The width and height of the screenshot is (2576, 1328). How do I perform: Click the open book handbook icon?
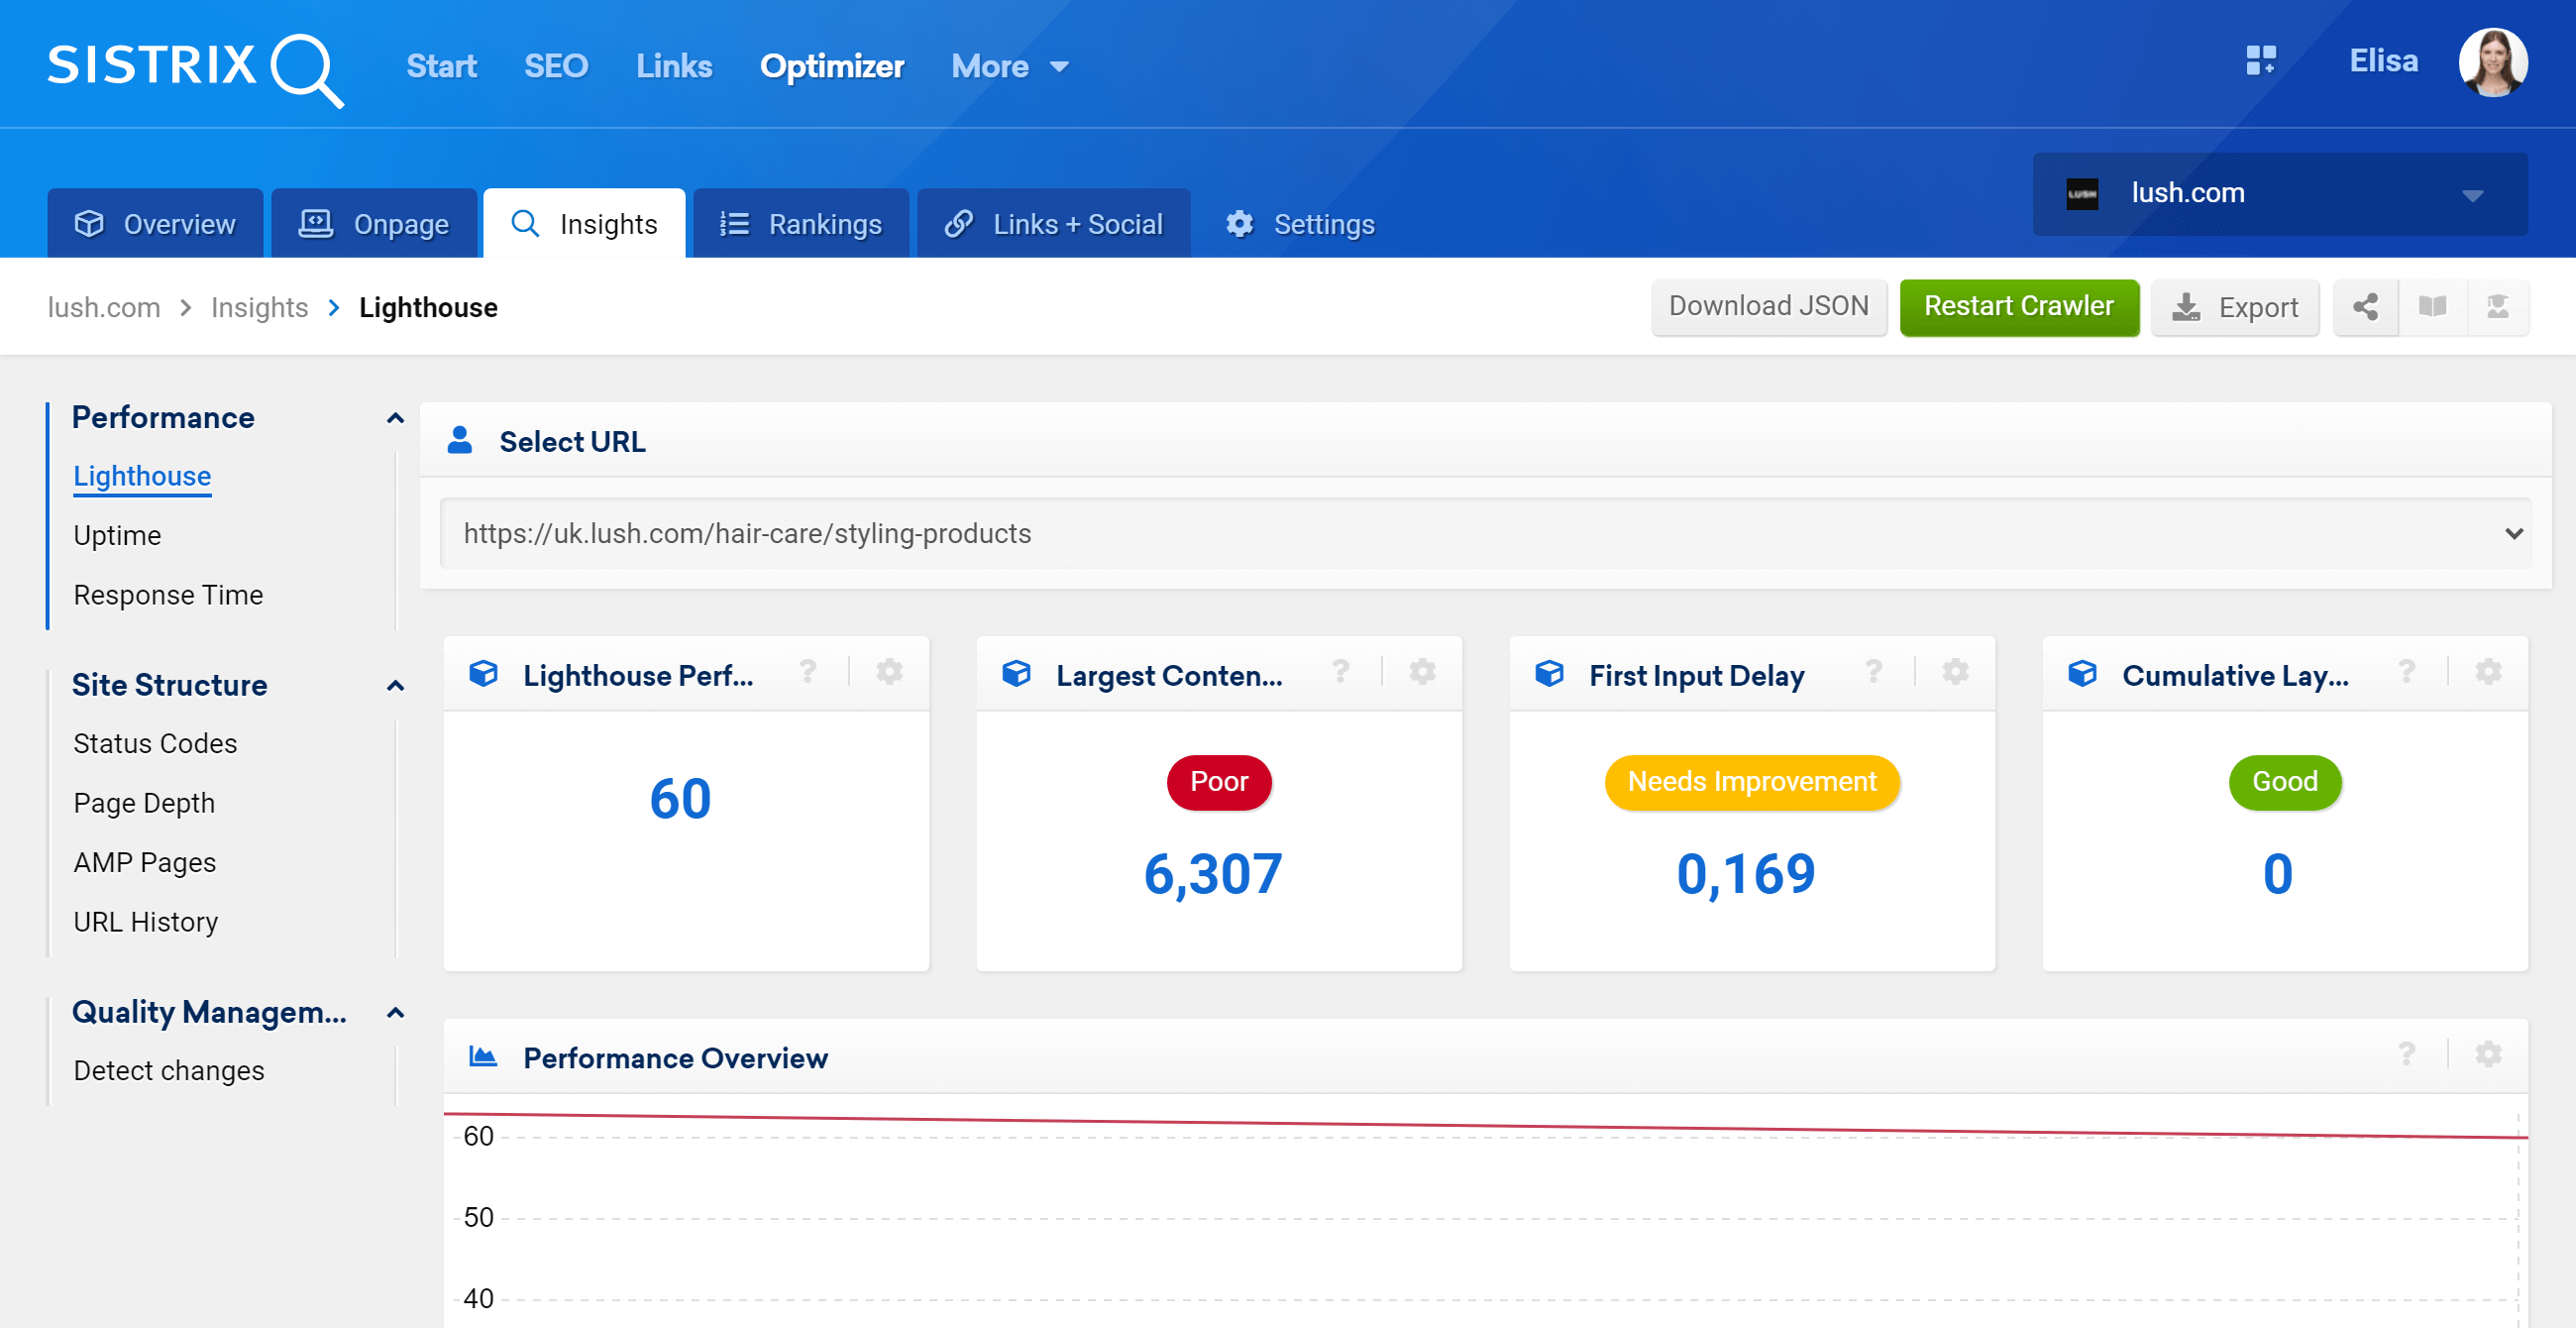click(2432, 307)
